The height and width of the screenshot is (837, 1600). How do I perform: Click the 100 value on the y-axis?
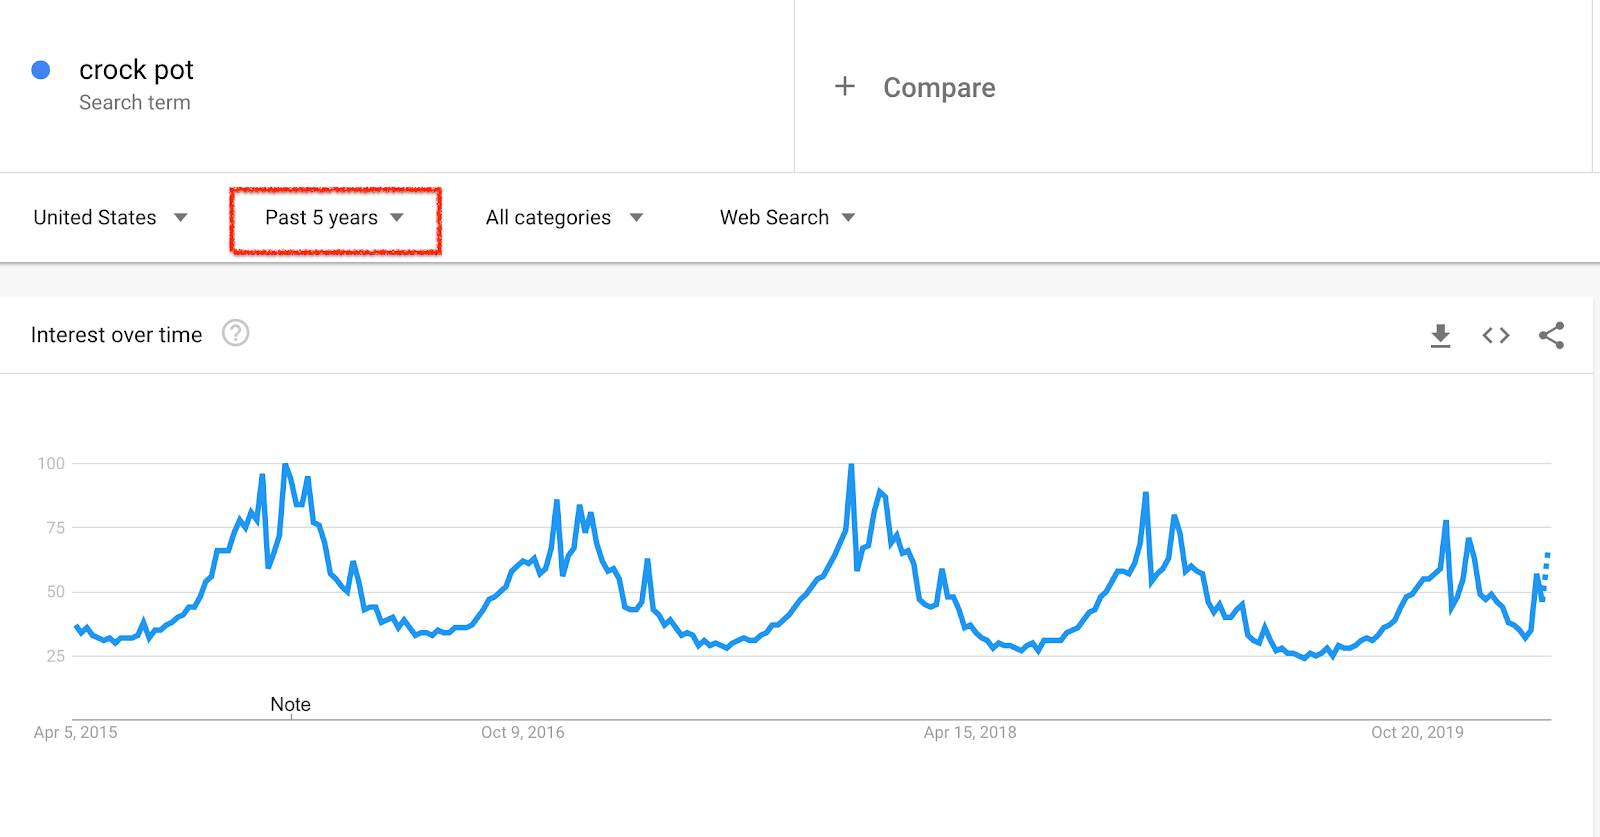coord(51,463)
